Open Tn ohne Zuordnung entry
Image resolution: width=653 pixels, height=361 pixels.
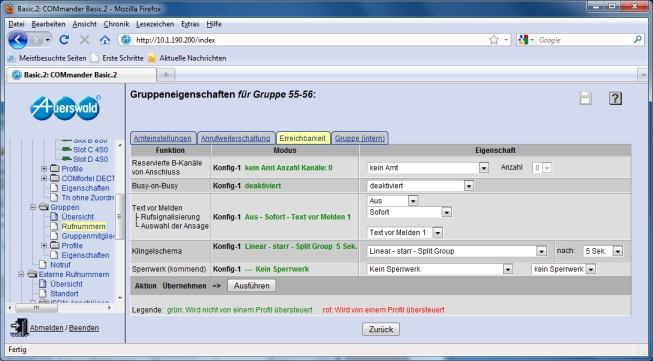[87, 197]
